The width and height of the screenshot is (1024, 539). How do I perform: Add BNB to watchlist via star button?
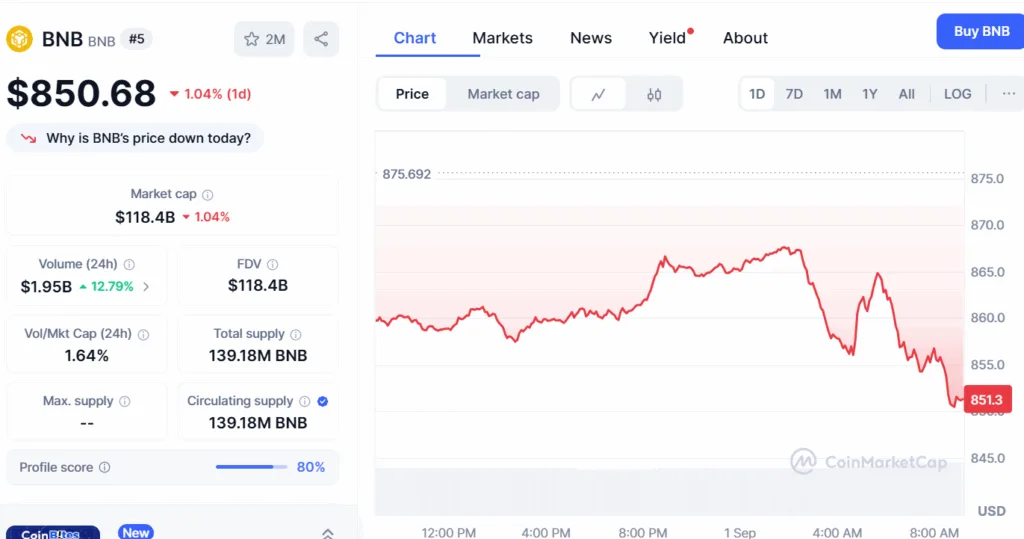coord(265,39)
